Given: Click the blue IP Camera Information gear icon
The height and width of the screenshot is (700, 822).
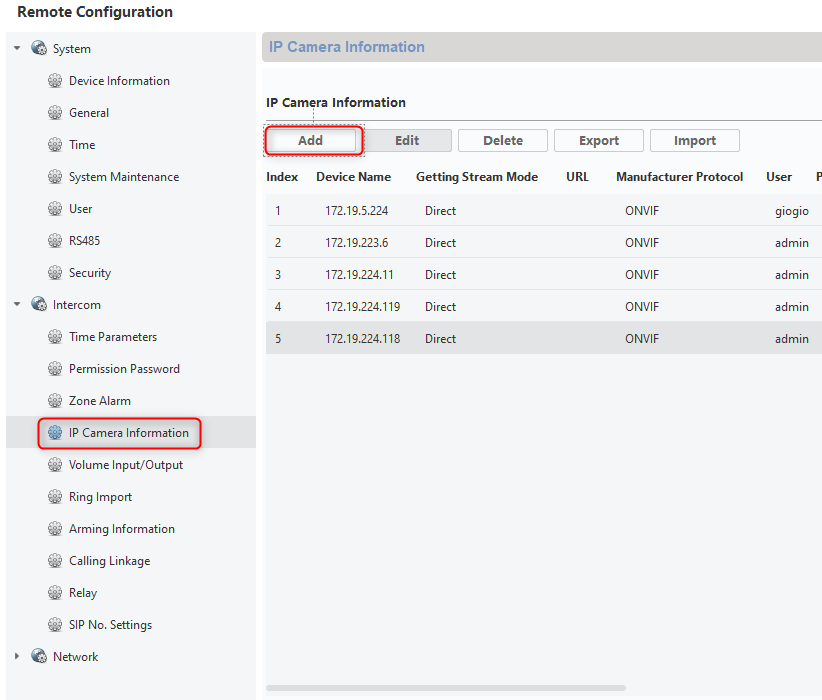Looking at the screenshot, I should pyautogui.click(x=55, y=432).
